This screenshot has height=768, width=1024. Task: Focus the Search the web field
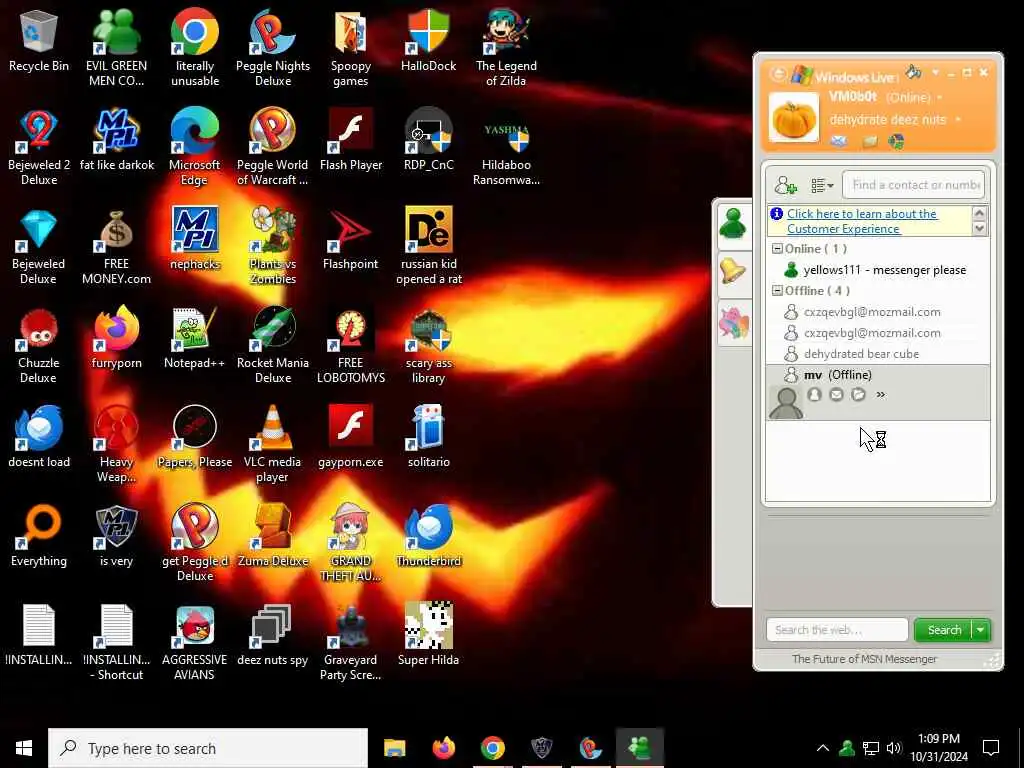(x=837, y=630)
